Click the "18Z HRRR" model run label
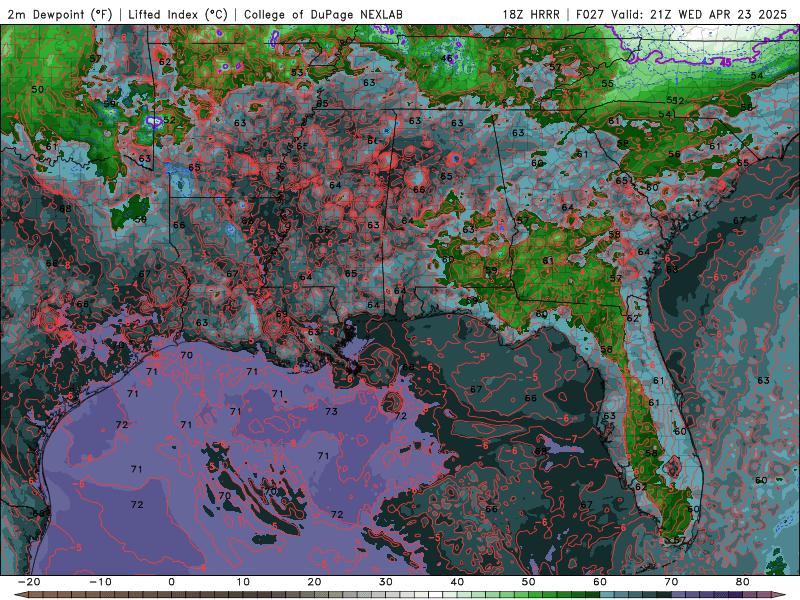The image size is (800, 600). (x=531, y=14)
